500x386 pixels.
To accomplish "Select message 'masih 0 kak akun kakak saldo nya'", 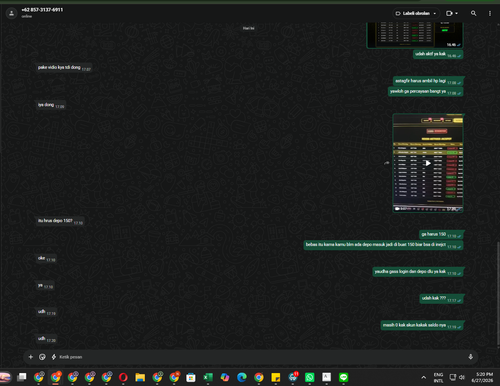I will [422, 325].
